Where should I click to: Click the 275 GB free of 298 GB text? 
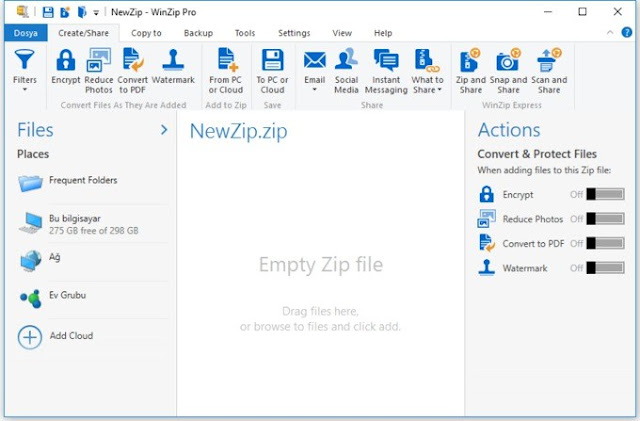point(94,231)
